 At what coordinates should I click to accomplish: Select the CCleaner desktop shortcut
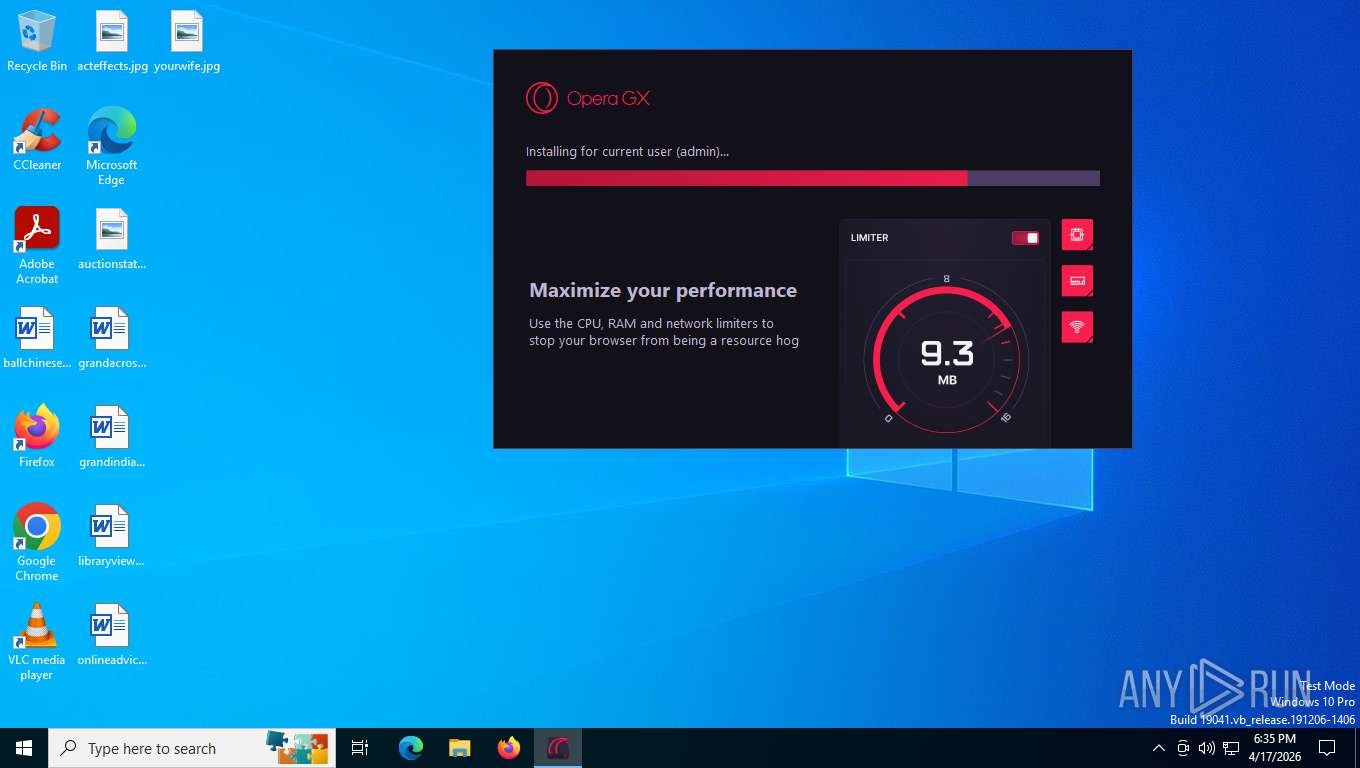37,140
